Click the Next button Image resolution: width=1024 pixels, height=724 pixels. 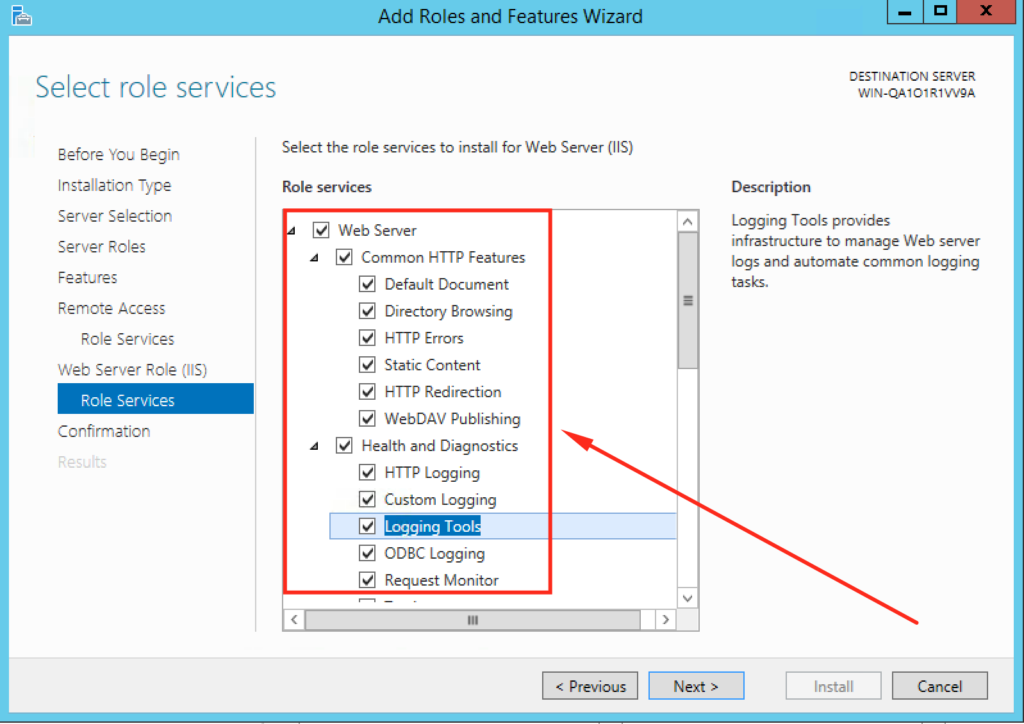coord(696,686)
